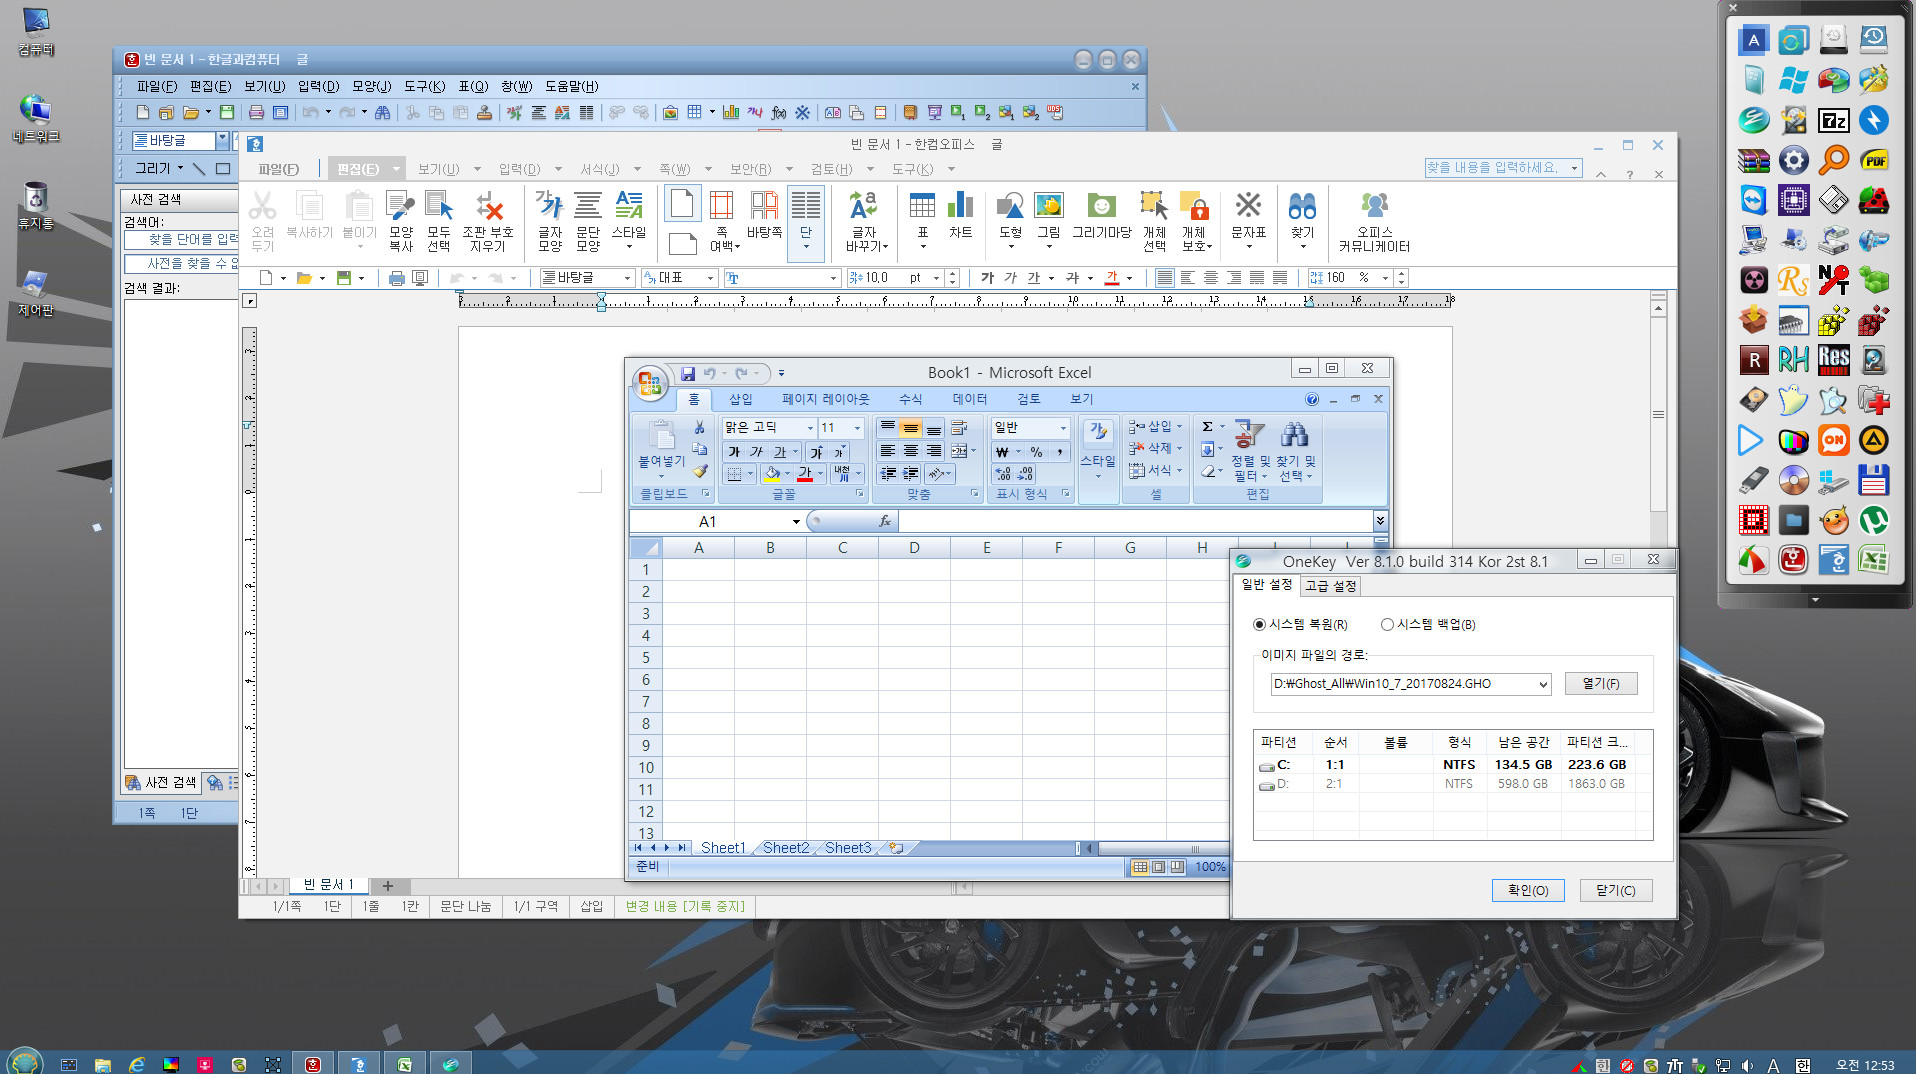Screen dimensions: 1916x1074
Task: Click the OneKey 닫기(C) button
Action: (x=1616, y=891)
